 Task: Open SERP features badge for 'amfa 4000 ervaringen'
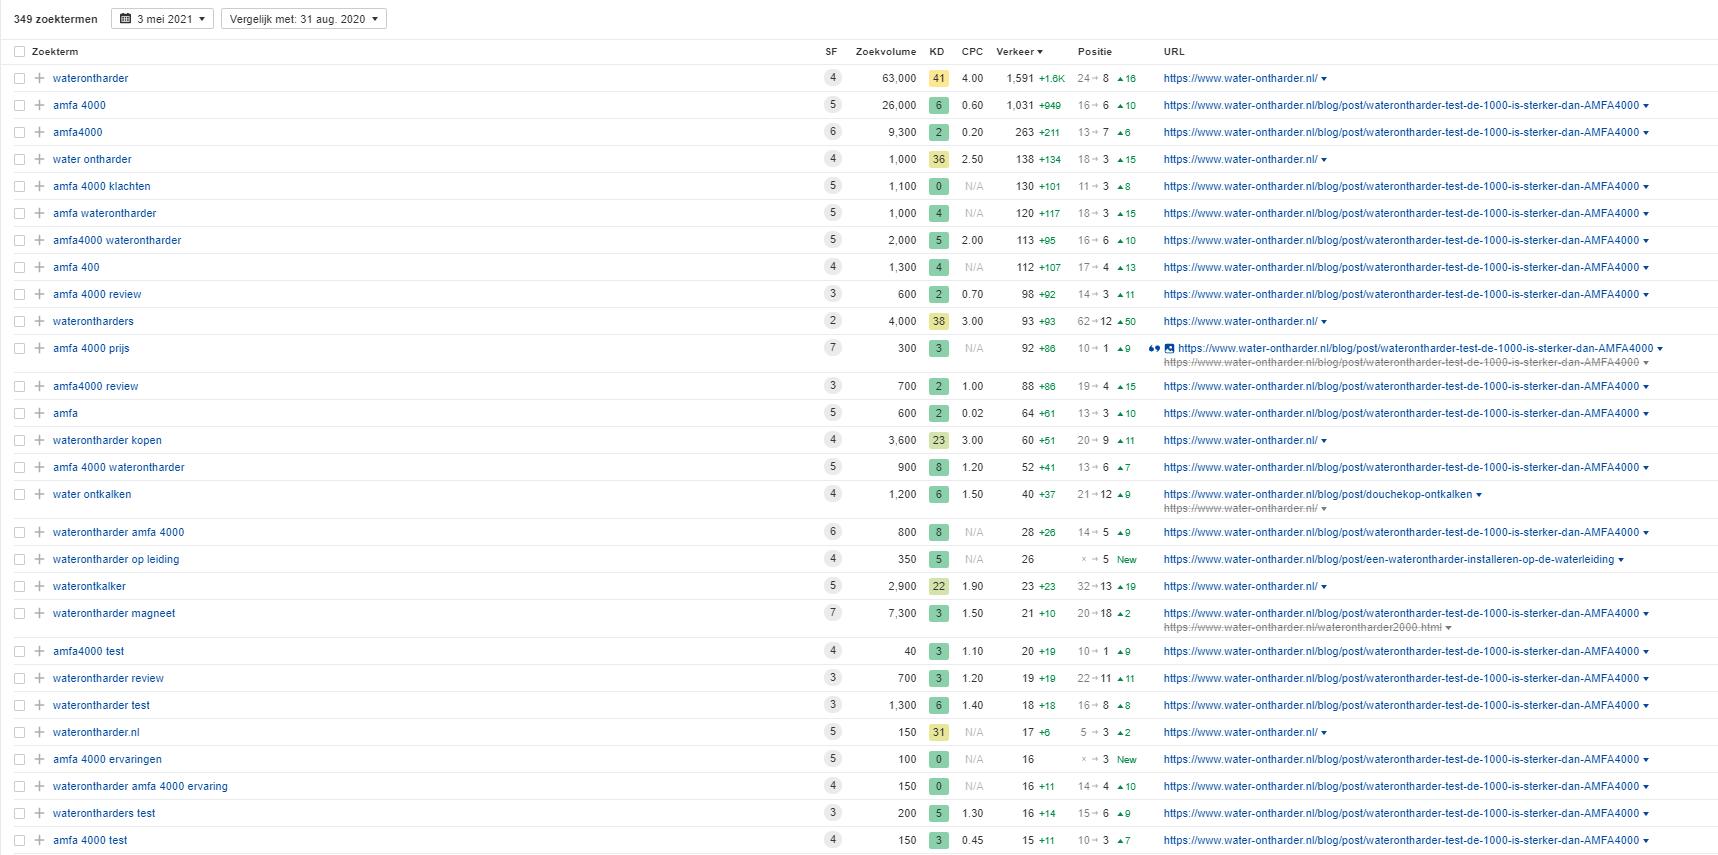pos(832,758)
